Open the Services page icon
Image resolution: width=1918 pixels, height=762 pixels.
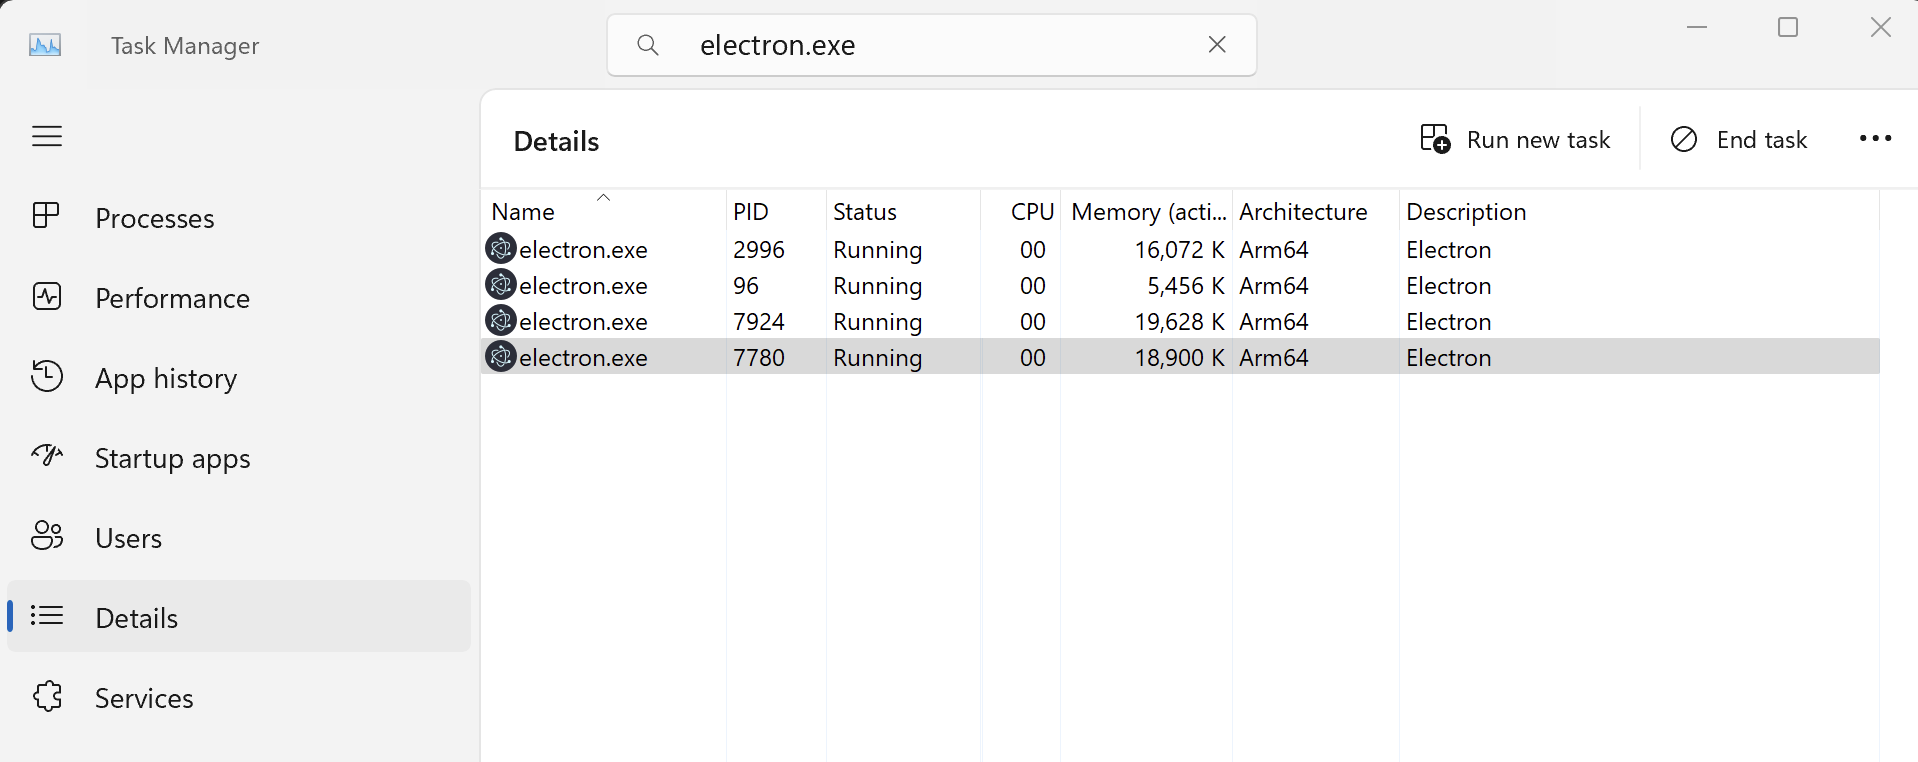pyautogui.click(x=47, y=696)
